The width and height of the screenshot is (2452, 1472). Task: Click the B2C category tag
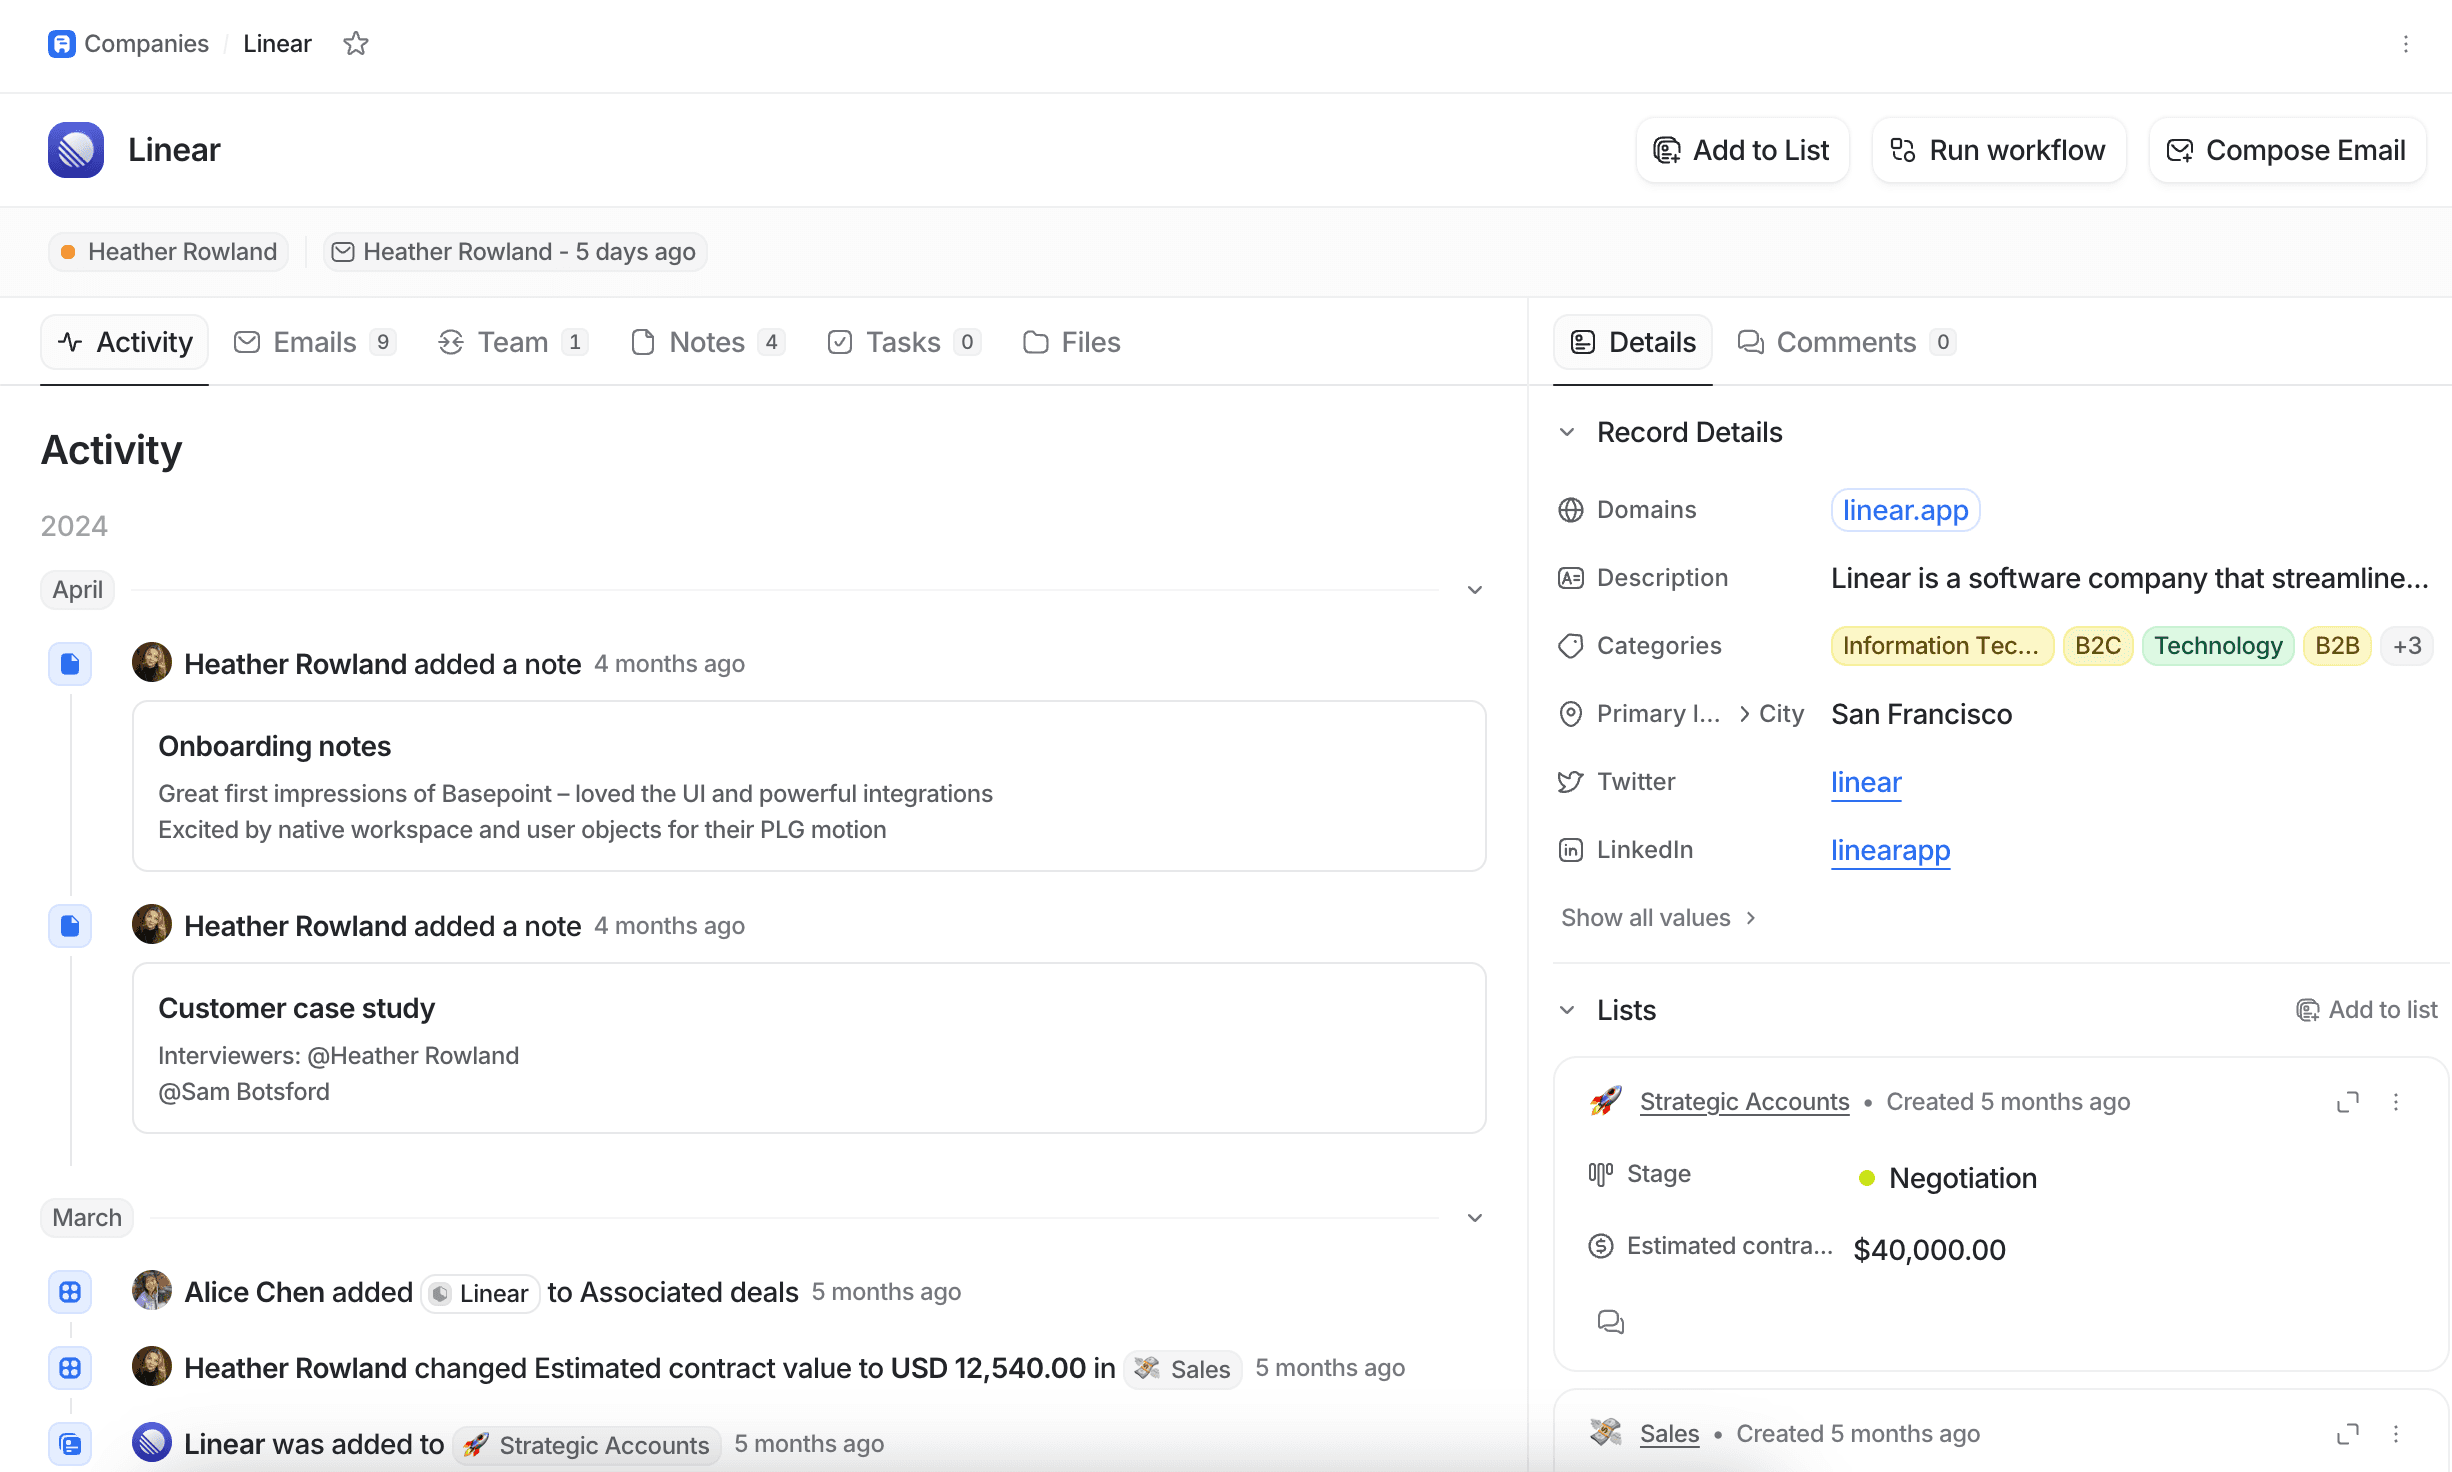click(x=2098, y=646)
